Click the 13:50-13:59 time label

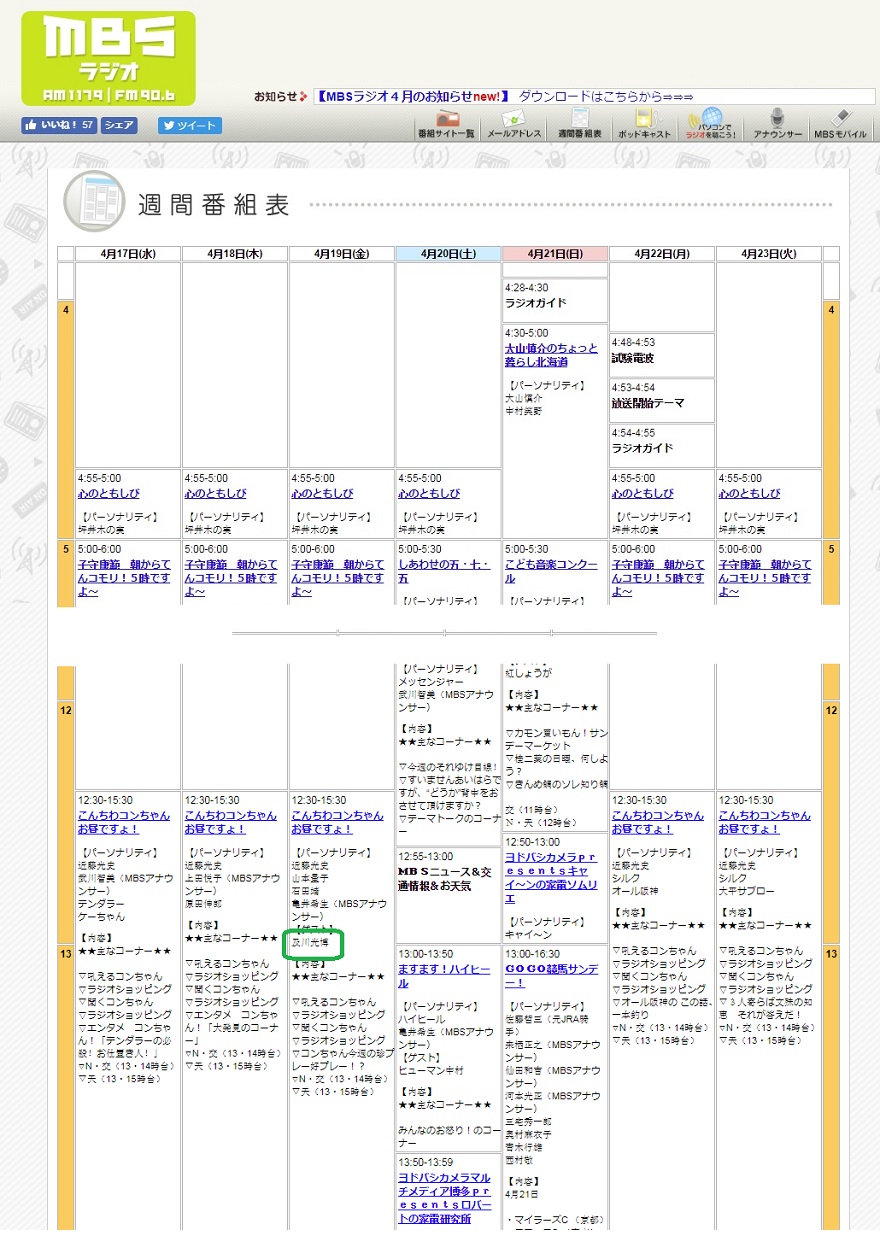coord(426,1162)
